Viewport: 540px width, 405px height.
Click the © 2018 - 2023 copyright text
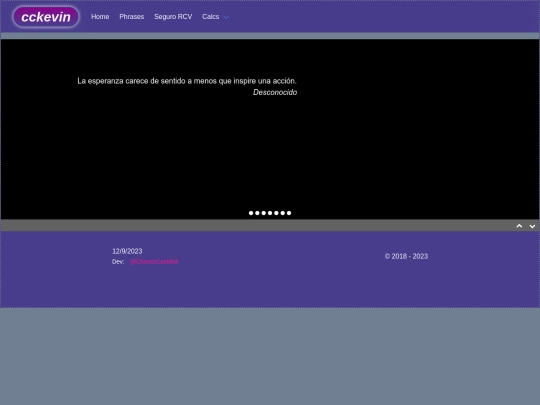[406, 256]
